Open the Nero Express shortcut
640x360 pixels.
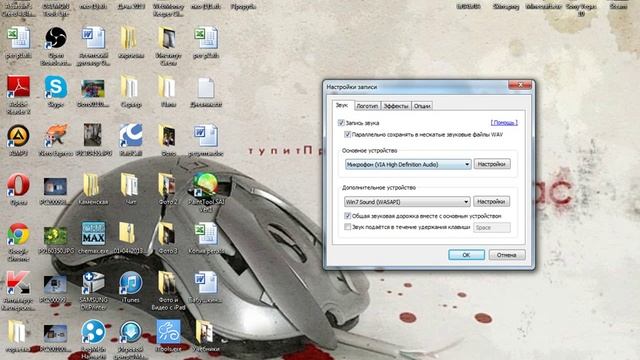click(56, 136)
